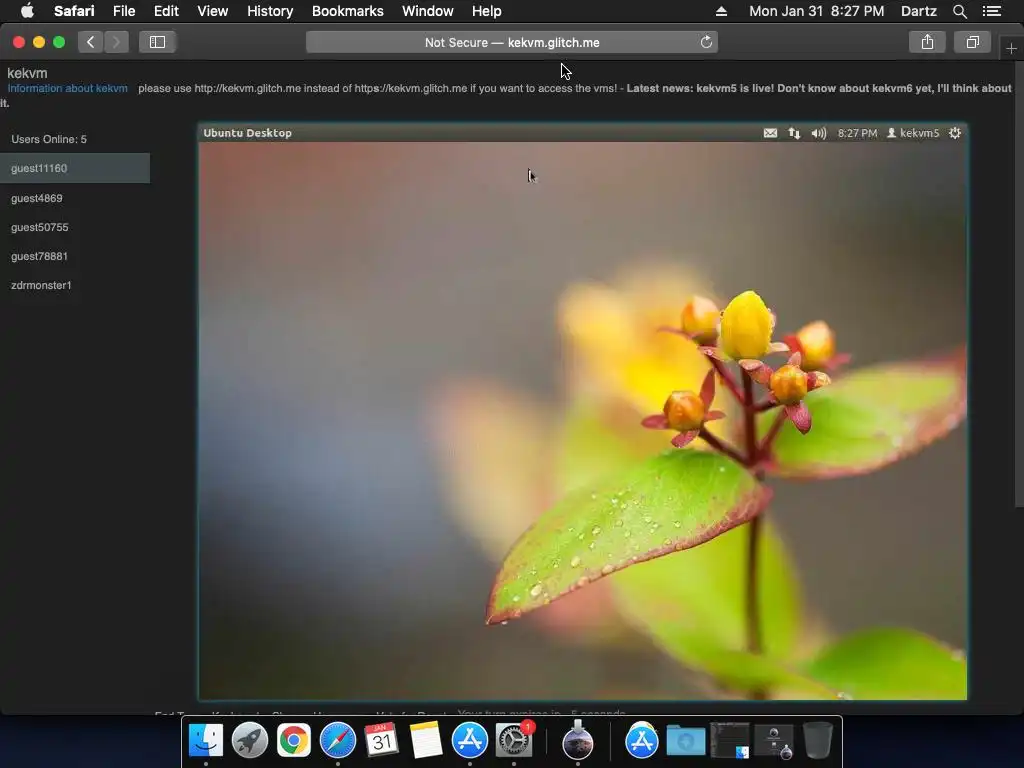Click the menu bar date and time

pos(816,11)
